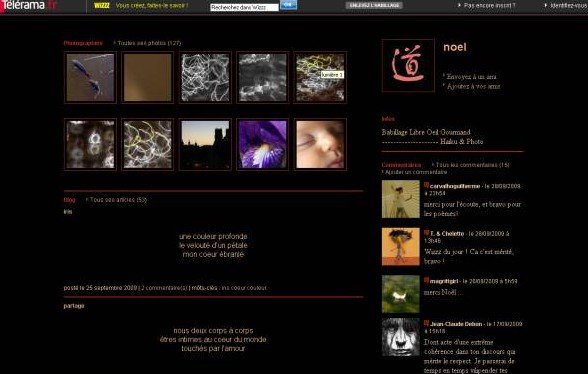Open the purple iris photo thumbnail
Viewport: 588px width, 374px height.
click(262, 144)
